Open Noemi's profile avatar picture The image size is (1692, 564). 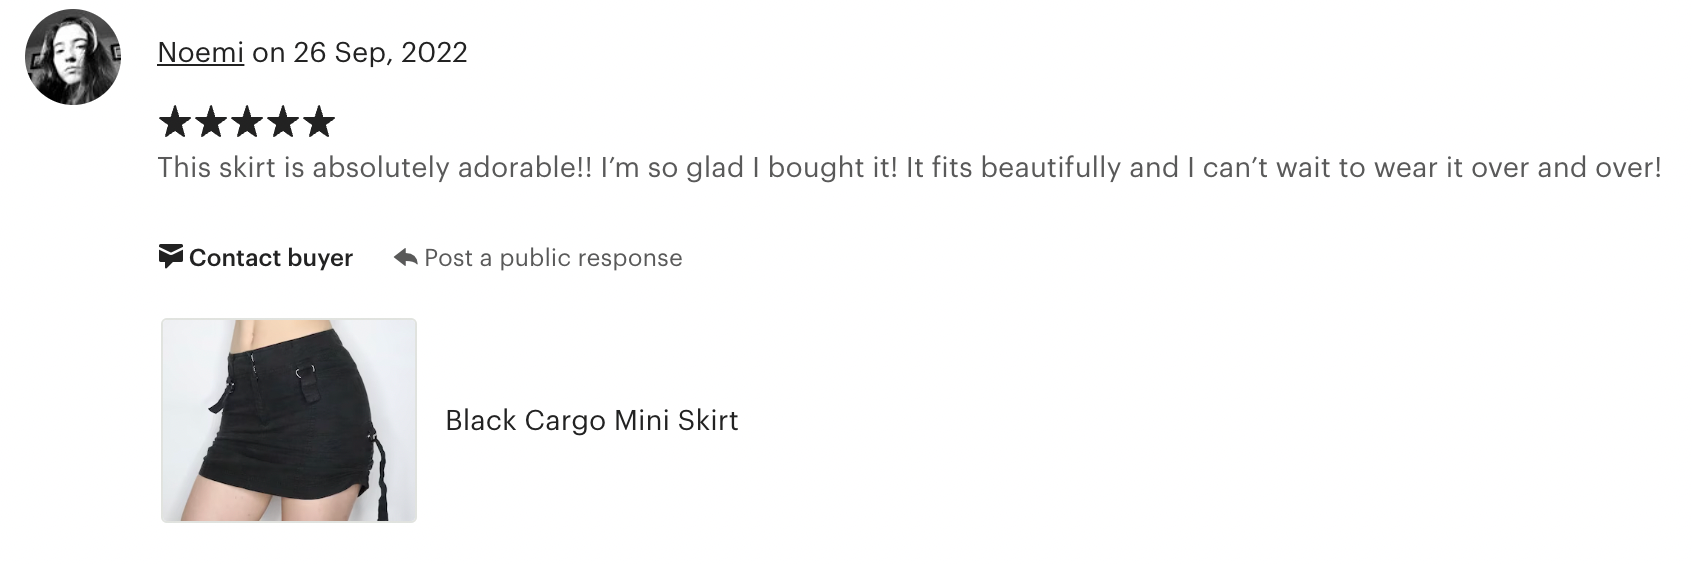click(x=73, y=57)
